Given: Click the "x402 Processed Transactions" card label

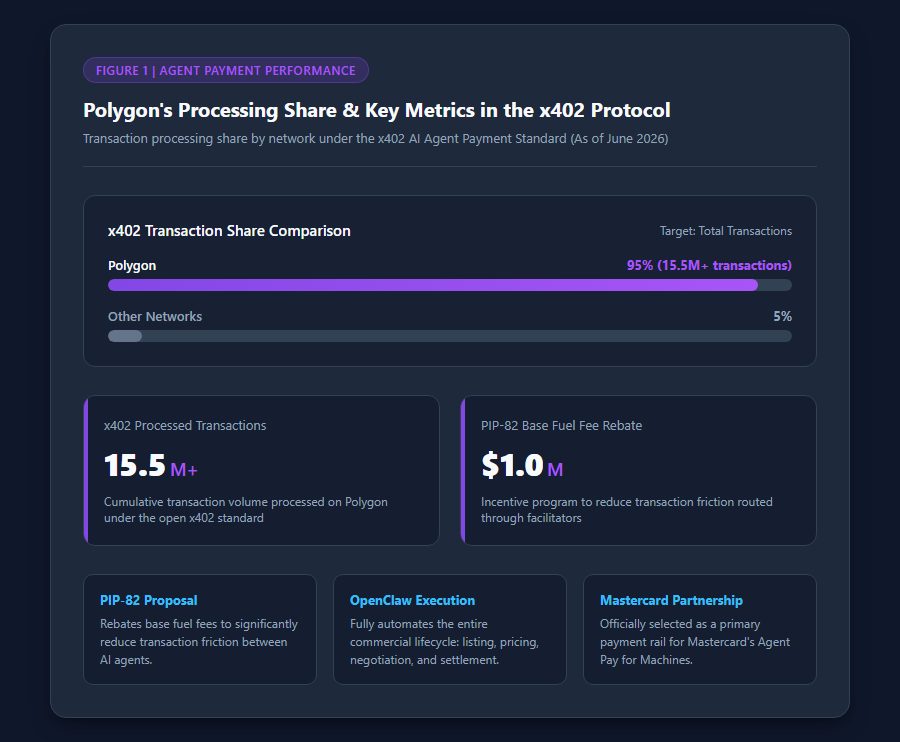Looking at the screenshot, I should pos(185,426).
